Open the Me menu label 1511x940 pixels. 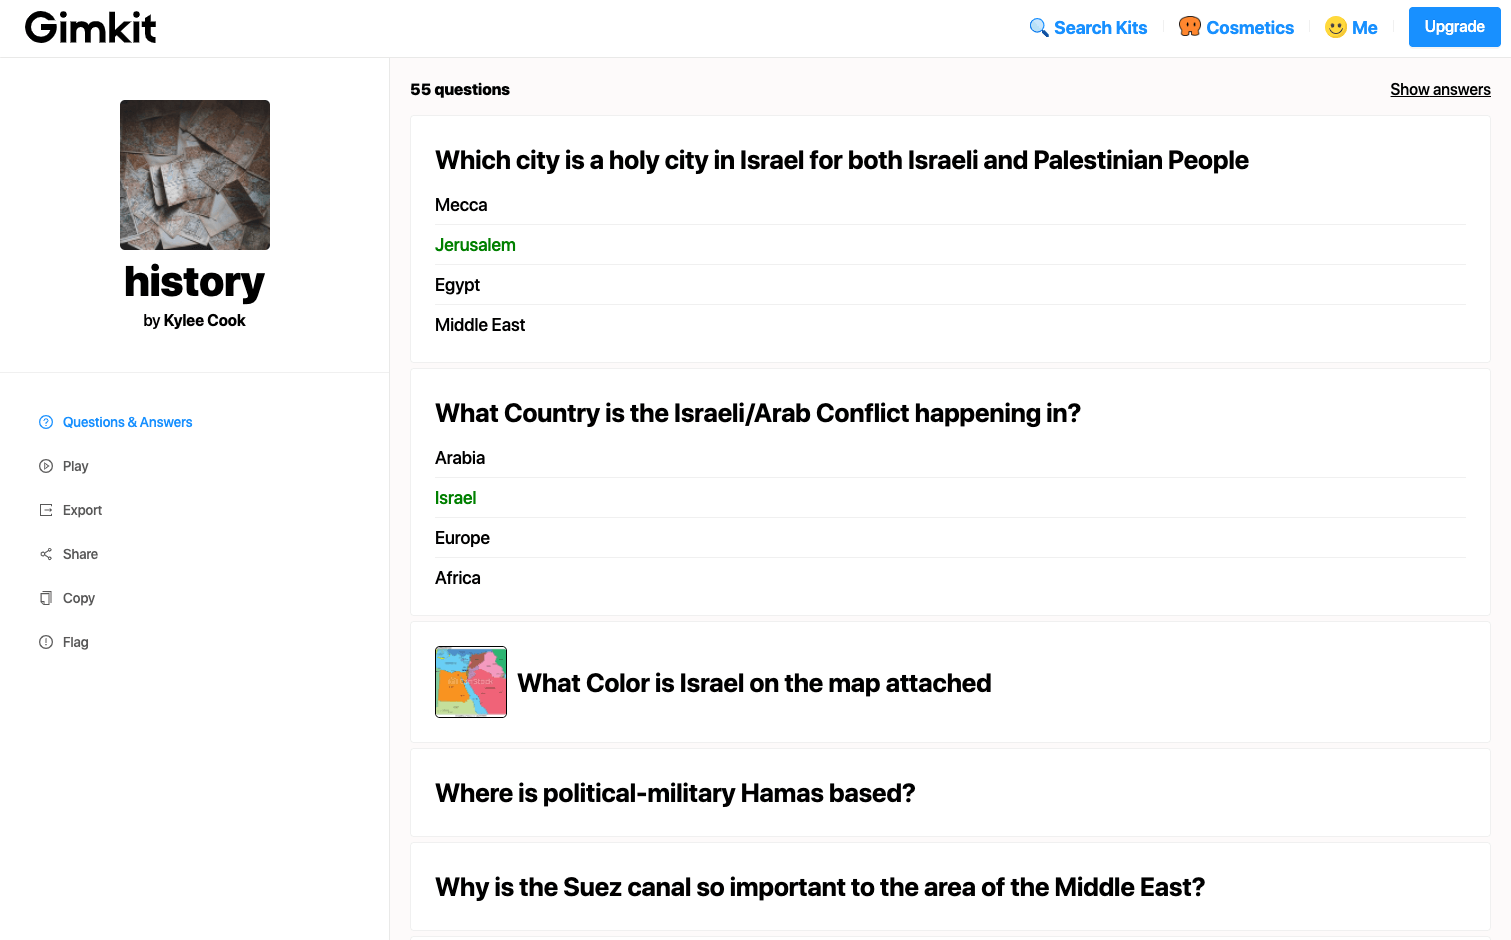pos(1364,28)
